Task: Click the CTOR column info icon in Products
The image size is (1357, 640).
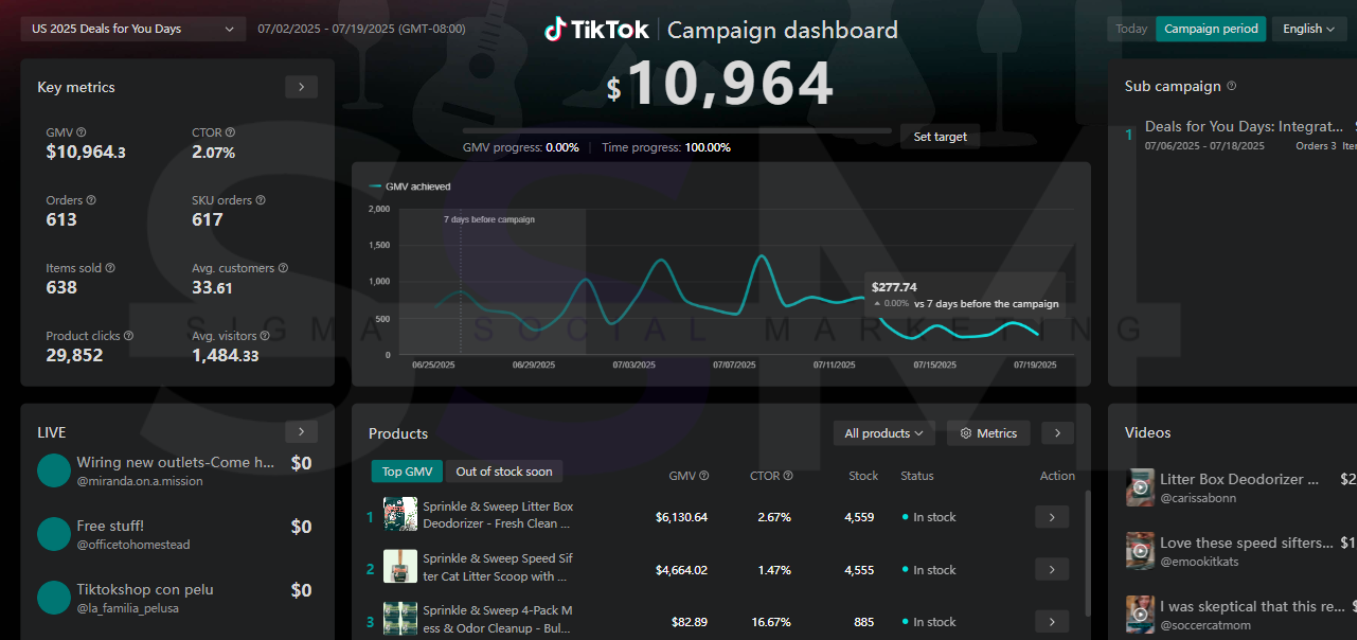Action: tap(788, 476)
